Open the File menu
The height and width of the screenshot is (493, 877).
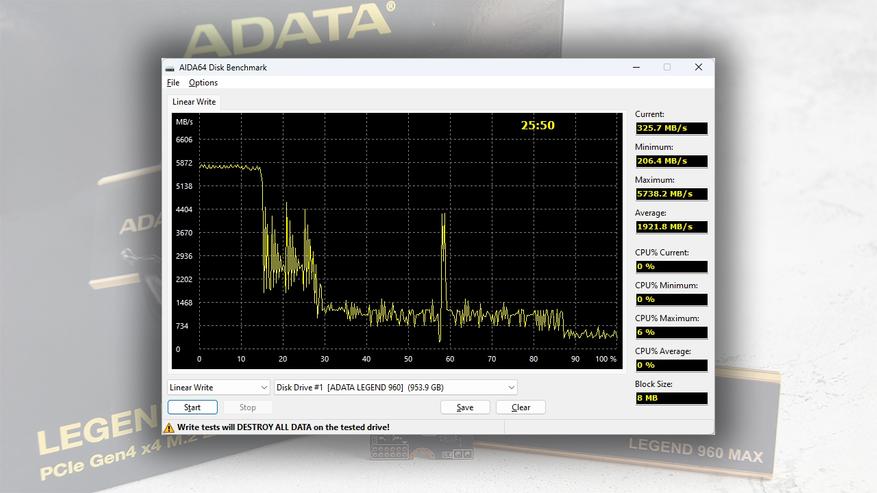[x=173, y=83]
